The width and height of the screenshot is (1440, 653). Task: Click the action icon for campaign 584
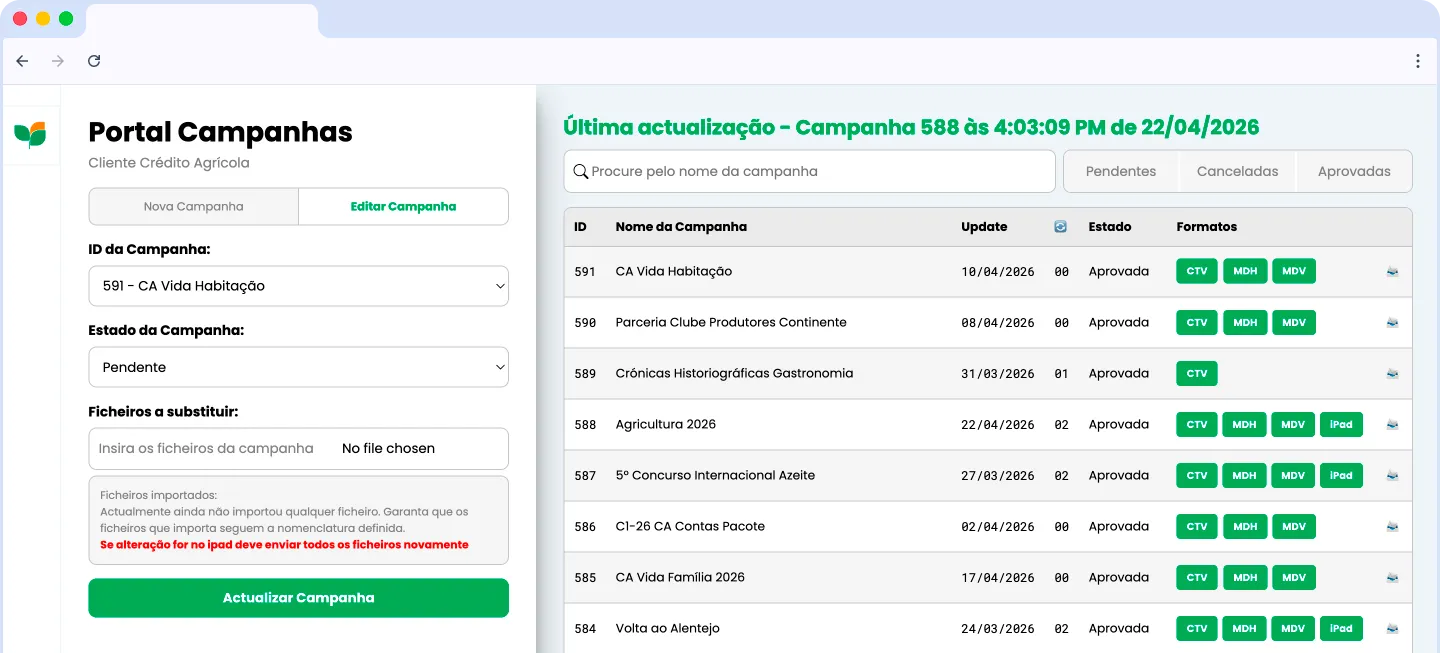click(1392, 629)
